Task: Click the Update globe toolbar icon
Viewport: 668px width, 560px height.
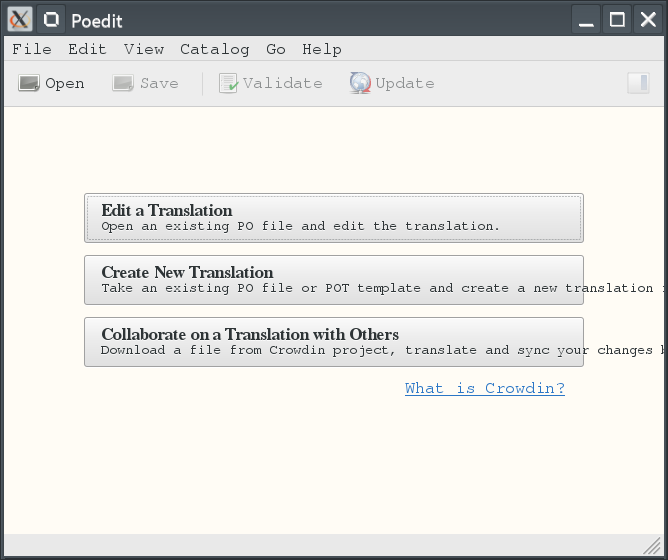Action: [360, 83]
